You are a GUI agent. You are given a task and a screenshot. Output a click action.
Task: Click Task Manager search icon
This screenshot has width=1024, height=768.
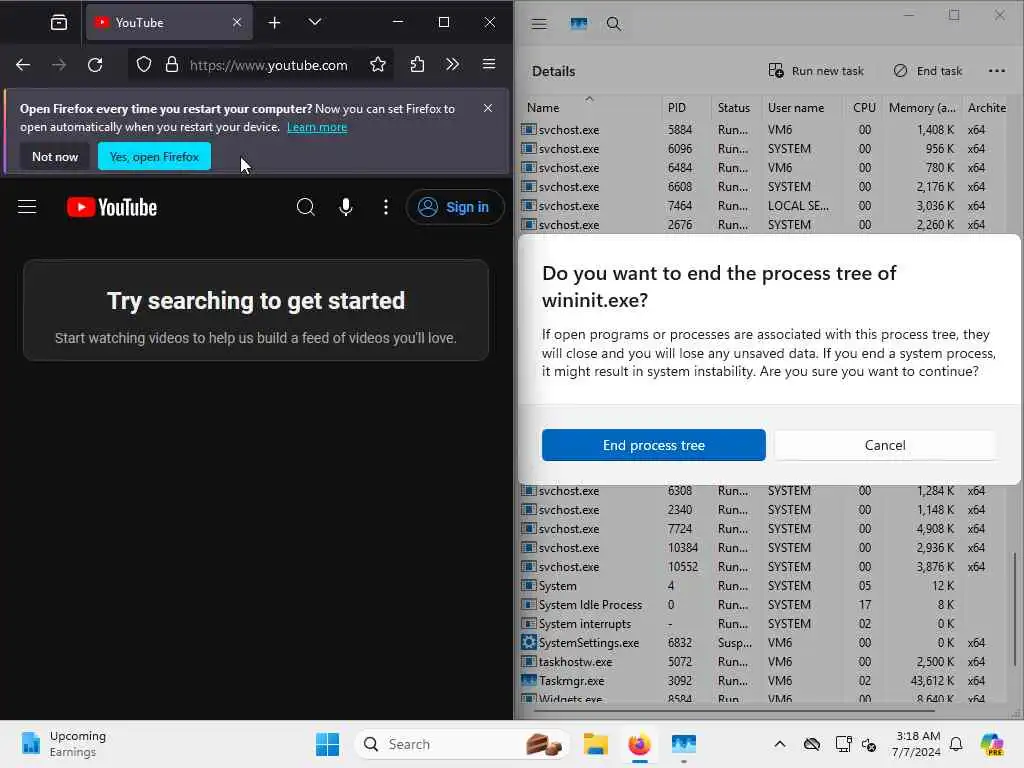pos(613,24)
